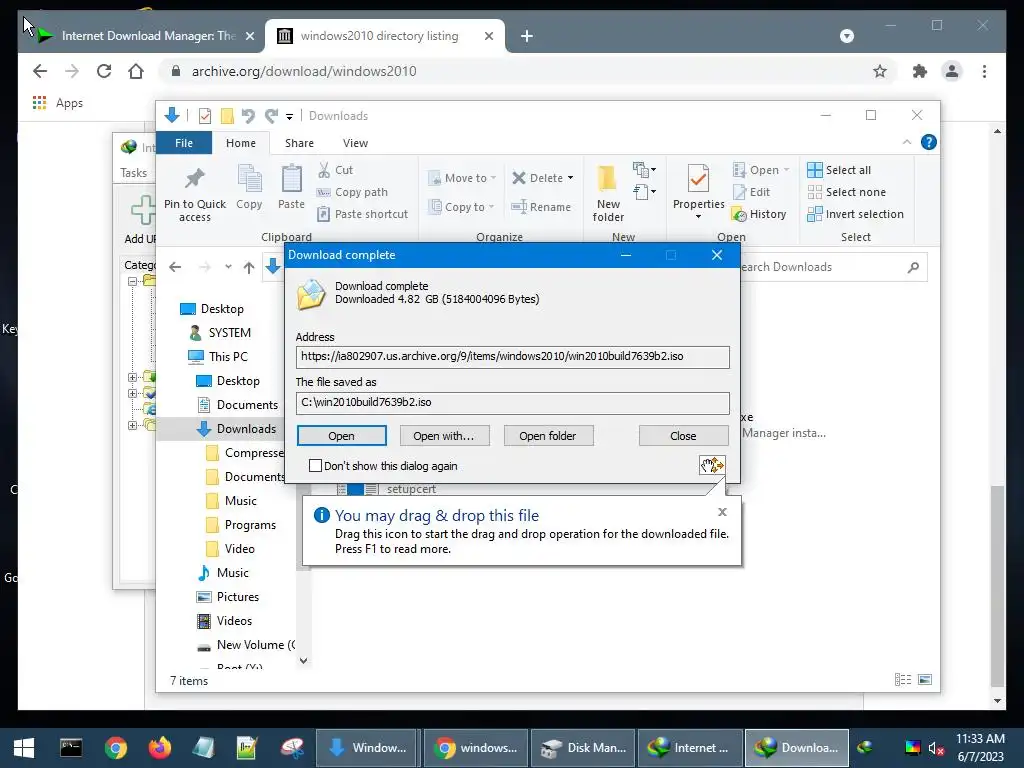The width and height of the screenshot is (1024, 768).
Task: Click Copy path in ribbon
Action: pyautogui.click(x=352, y=192)
